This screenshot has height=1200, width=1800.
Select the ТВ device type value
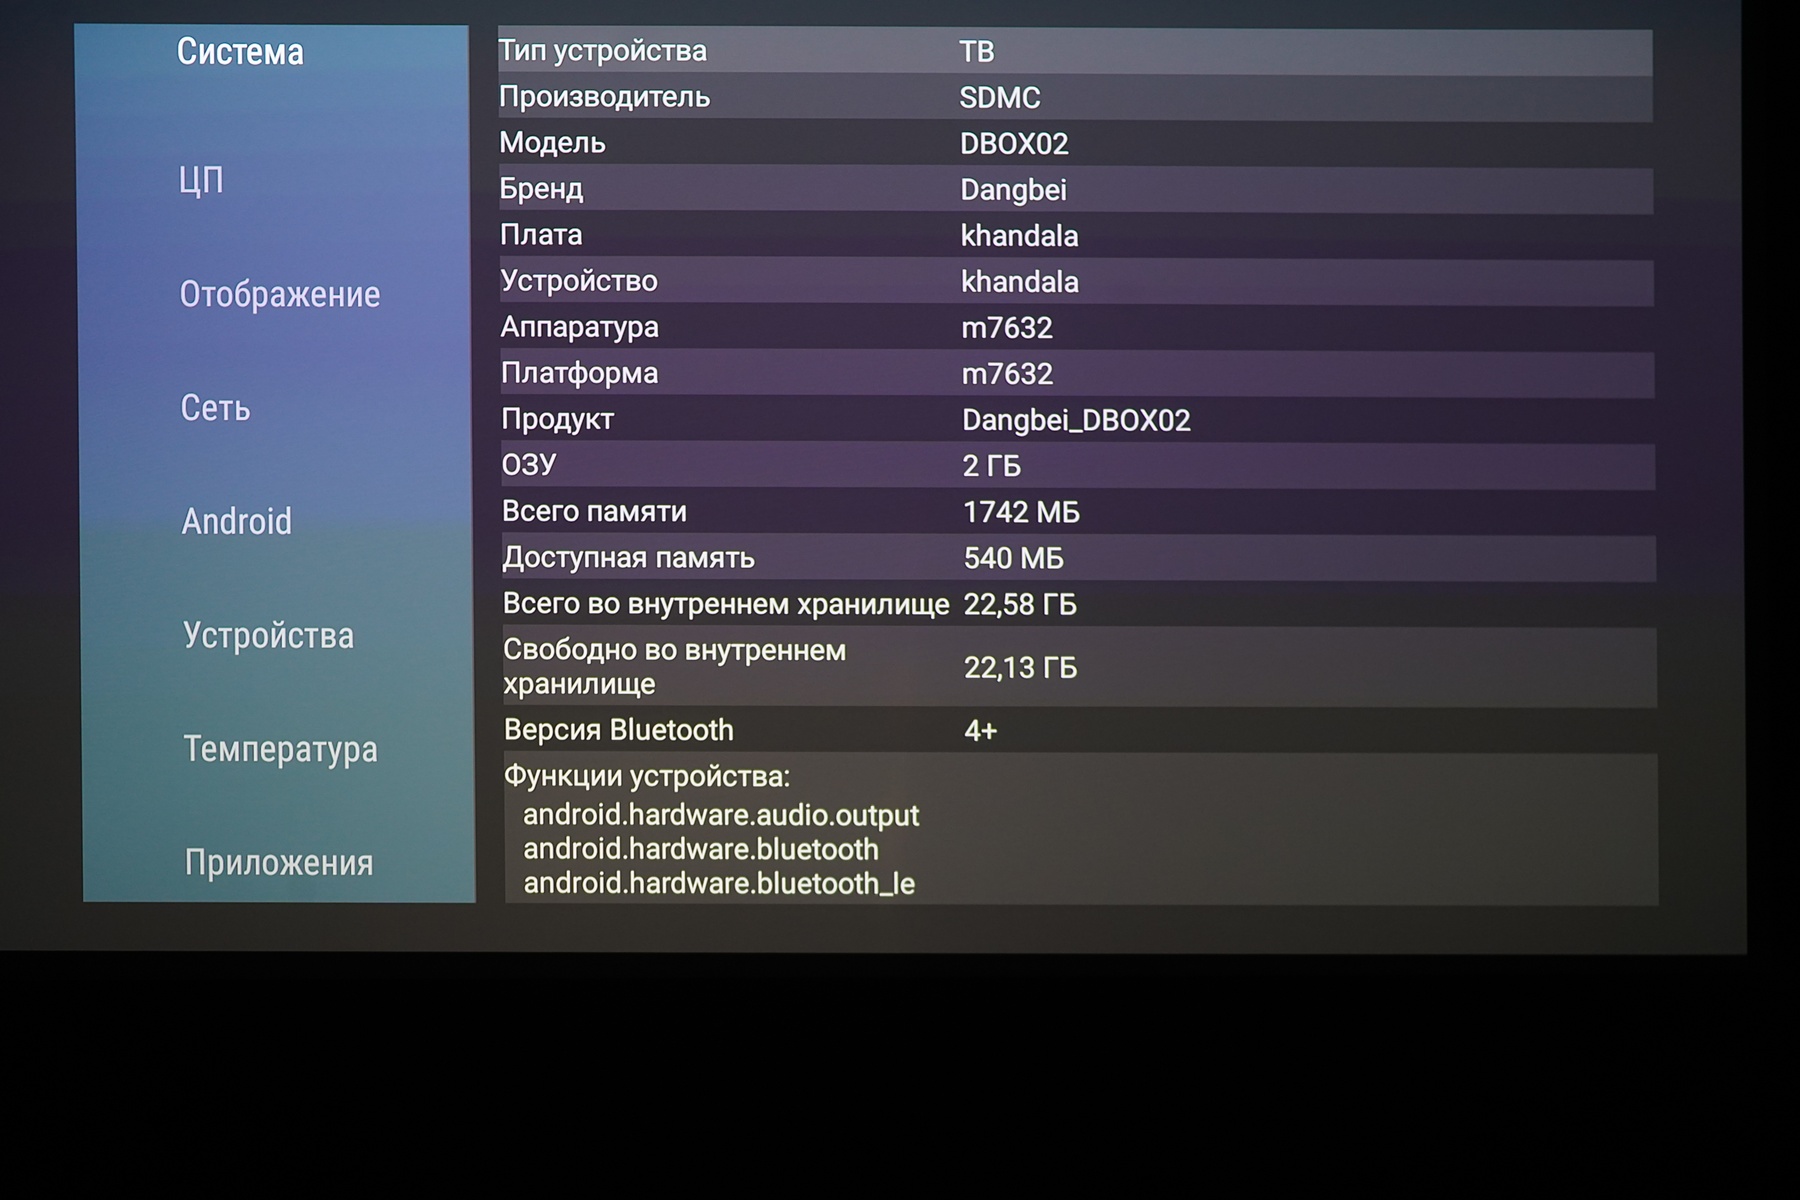977,52
